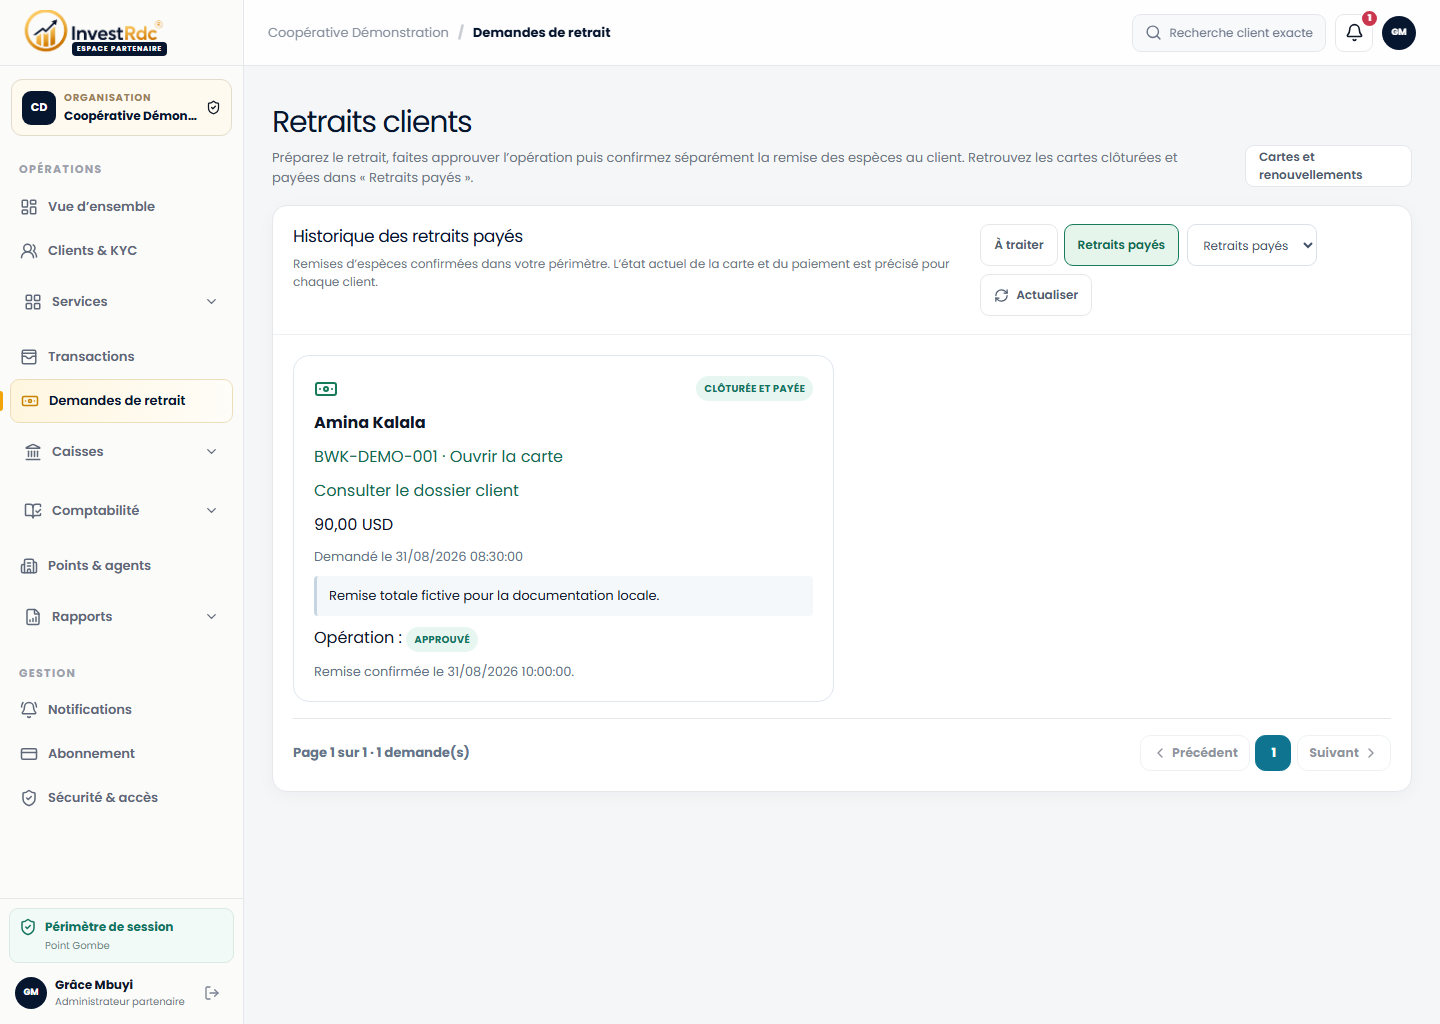Open the GM avatar menu in header
Image resolution: width=1440 pixels, height=1024 pixels.
click(1399, 32)
